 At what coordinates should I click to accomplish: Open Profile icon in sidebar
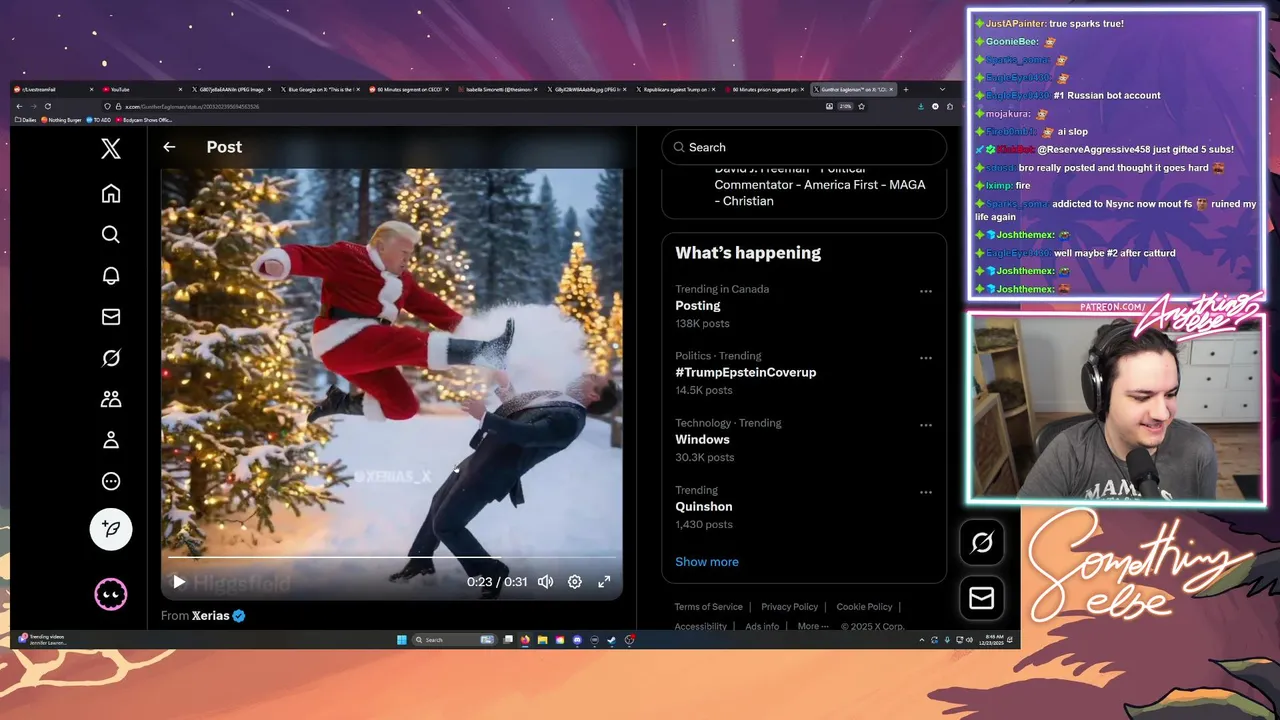pyautogui.click(x=111, y=440)
